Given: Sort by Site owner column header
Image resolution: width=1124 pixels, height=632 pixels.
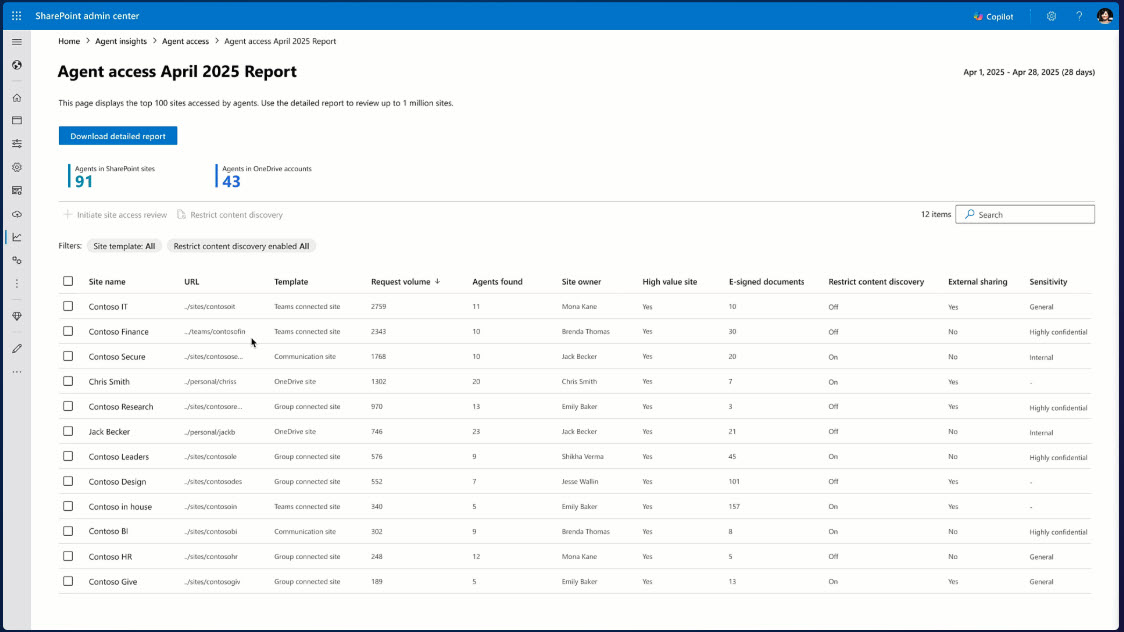Looking at the screenshot, I should click(x=581, y=282).
